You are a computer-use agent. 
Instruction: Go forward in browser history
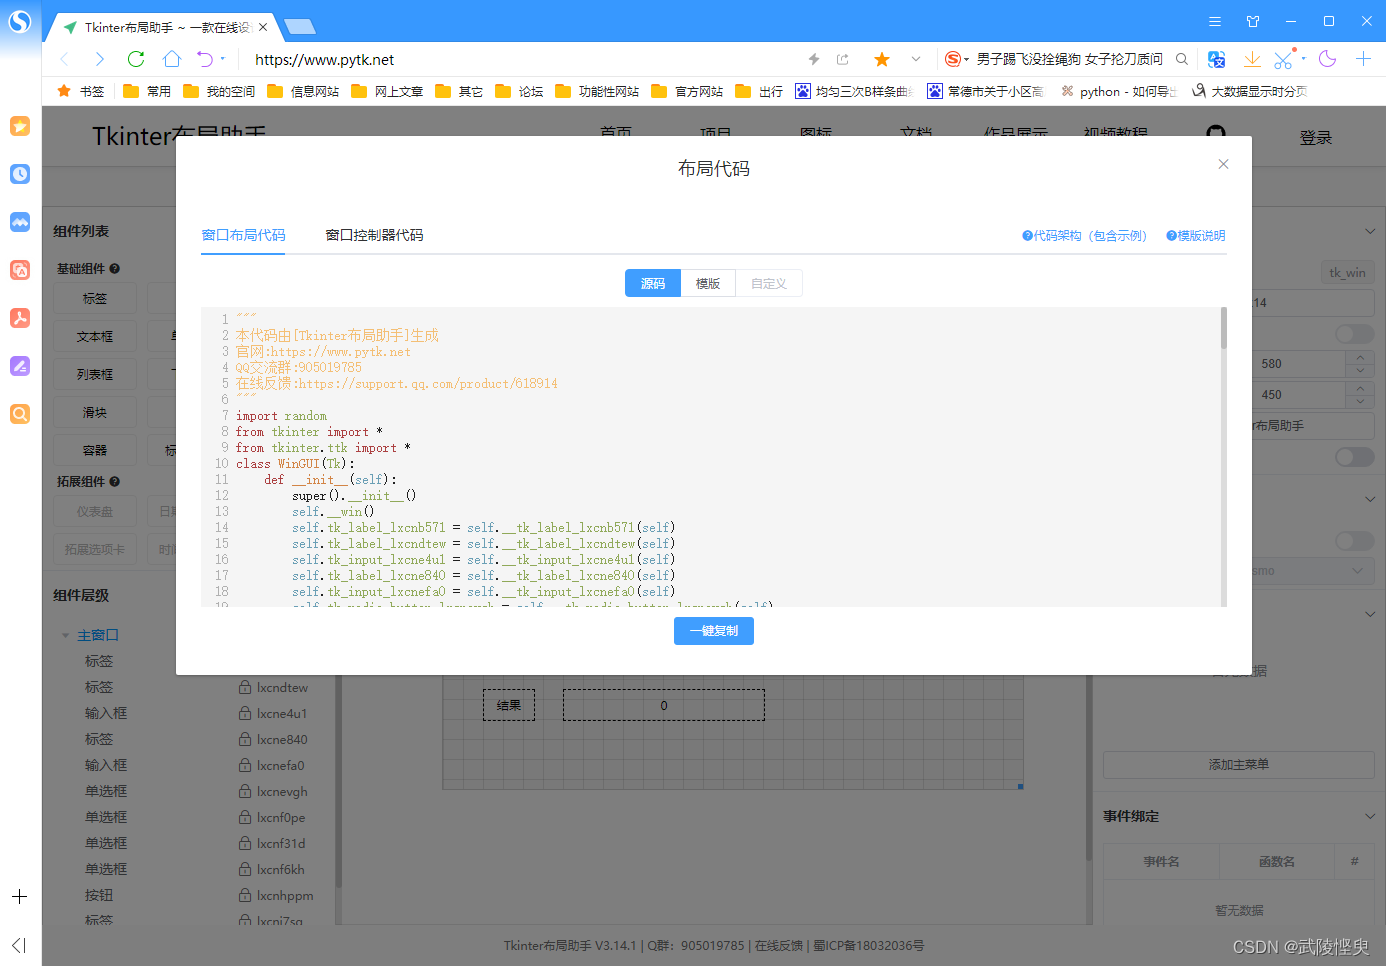pos(99,59)
